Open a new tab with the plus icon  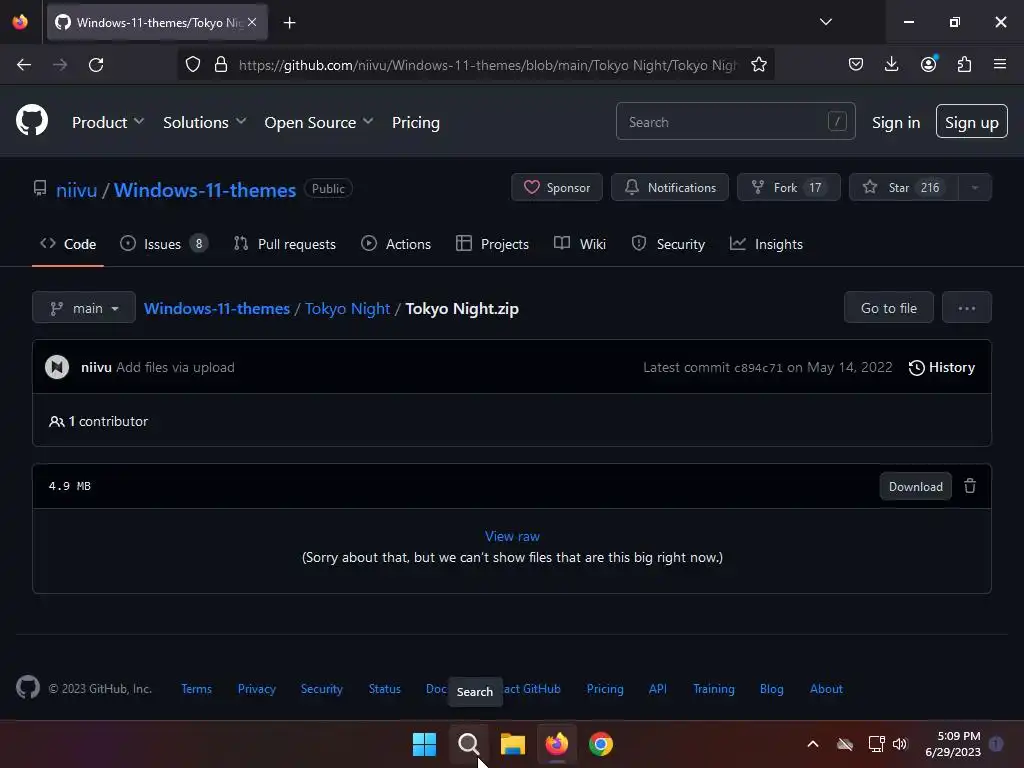[289, 23]
